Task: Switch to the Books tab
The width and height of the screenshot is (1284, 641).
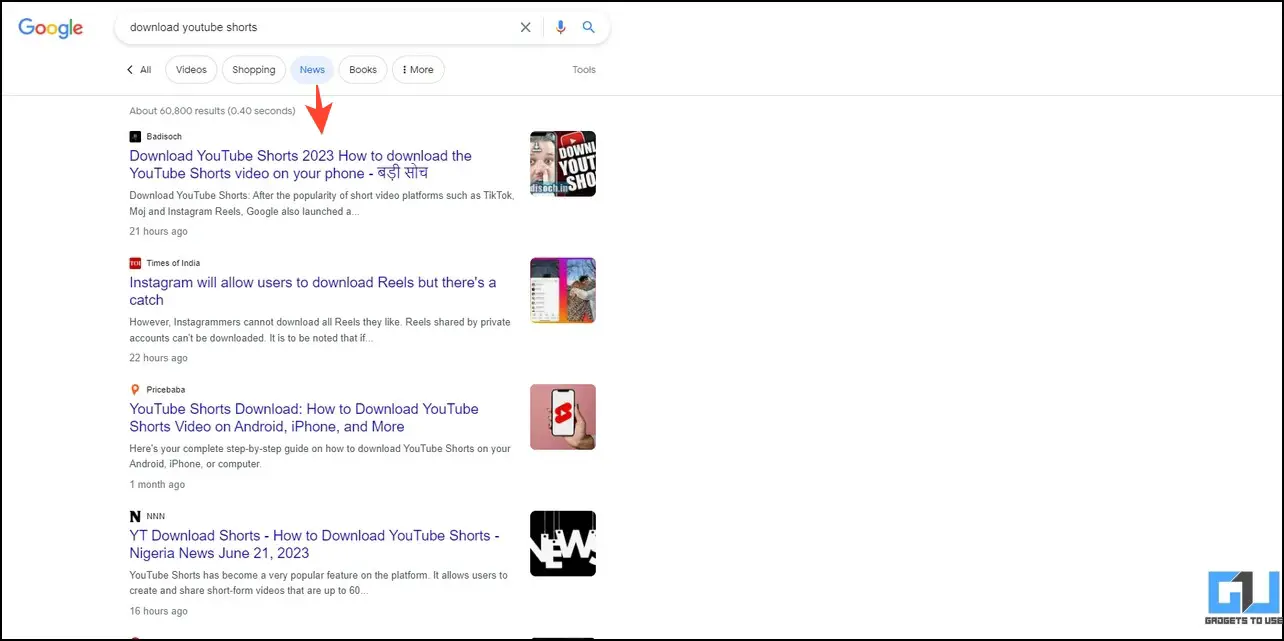Action: coord(363,70)
